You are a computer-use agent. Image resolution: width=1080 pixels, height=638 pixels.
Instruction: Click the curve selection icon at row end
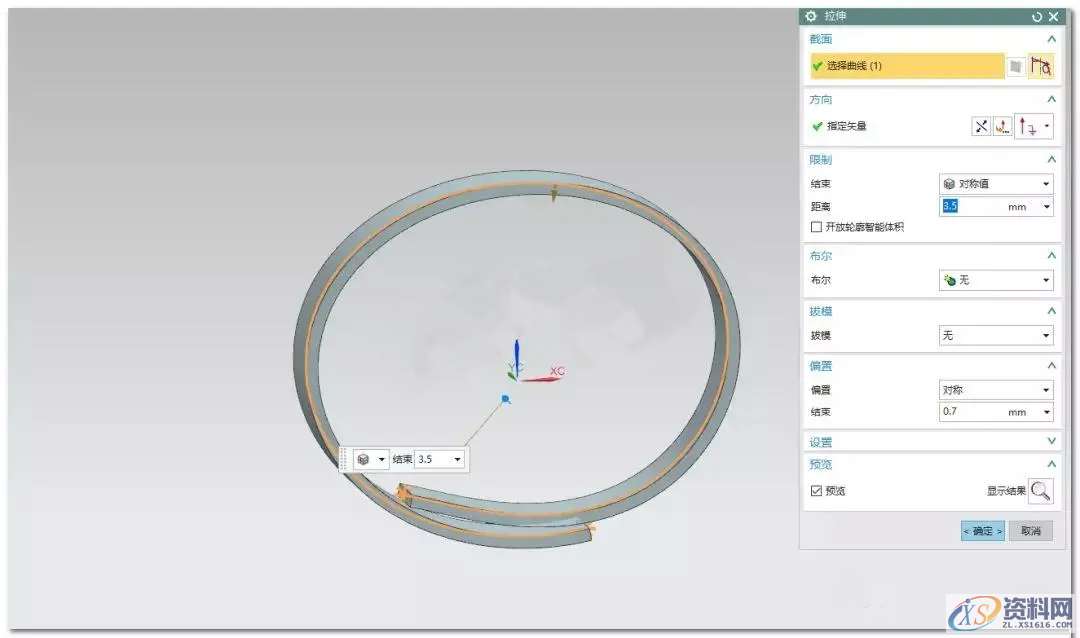1041,67
